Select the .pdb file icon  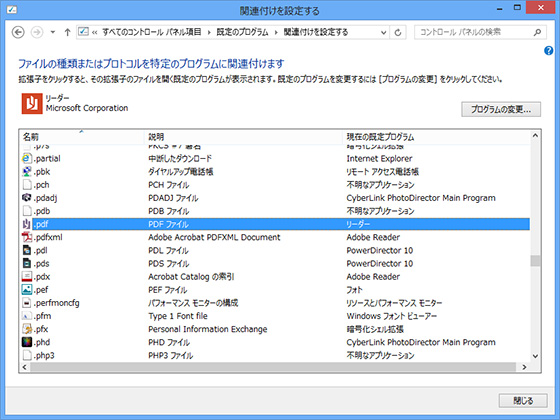pyautogui.click(x=27, y=211)
